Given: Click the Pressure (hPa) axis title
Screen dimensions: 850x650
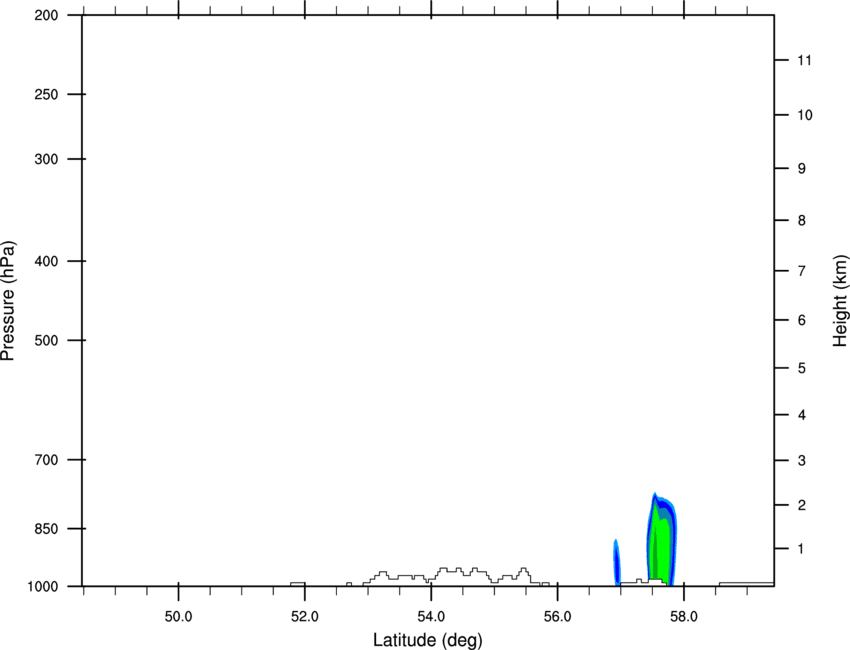Looking at the screenshot, I should (8, 301).
